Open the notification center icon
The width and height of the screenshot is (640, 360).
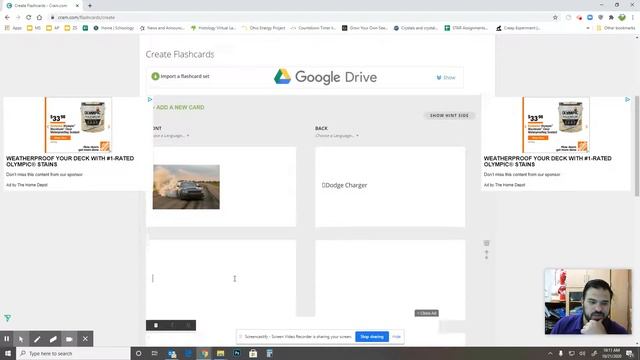coord(630,353)
